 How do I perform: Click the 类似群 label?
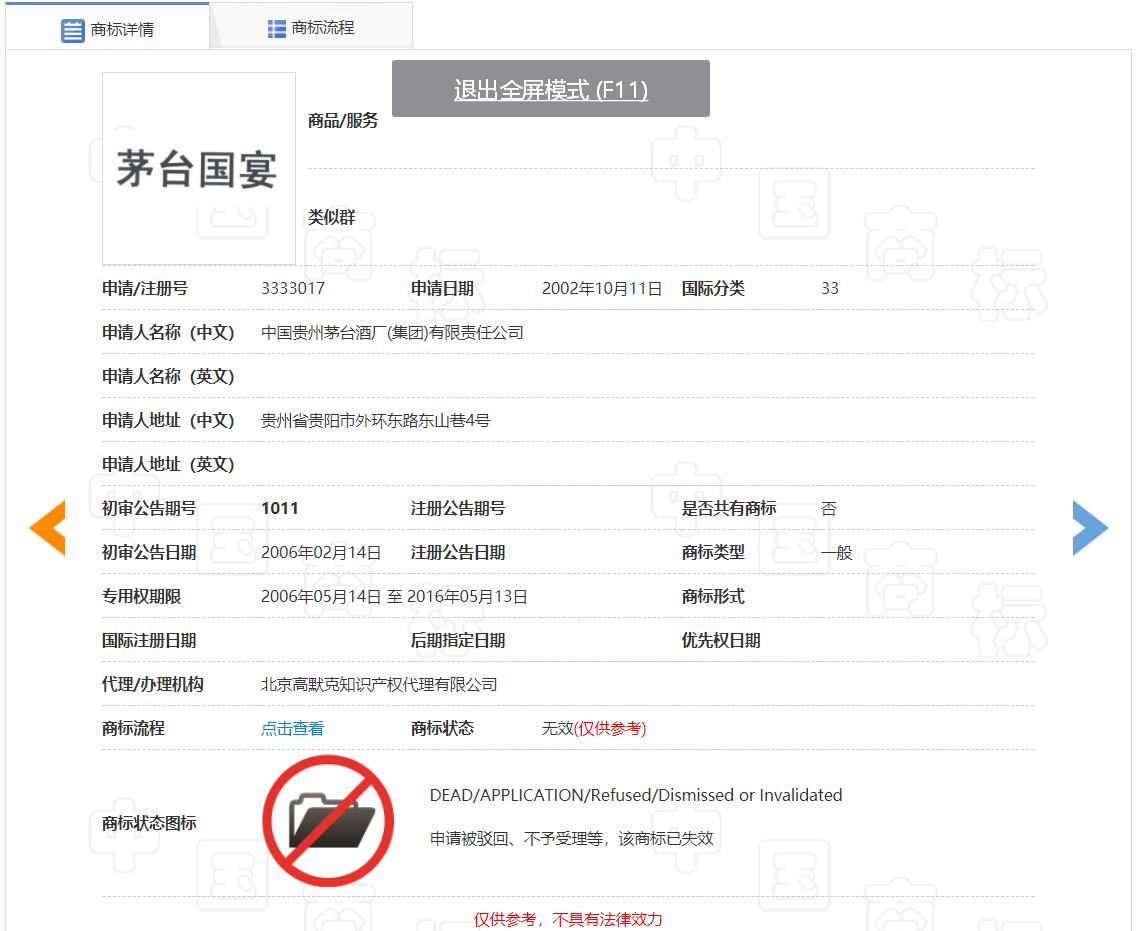coord(332,217)
